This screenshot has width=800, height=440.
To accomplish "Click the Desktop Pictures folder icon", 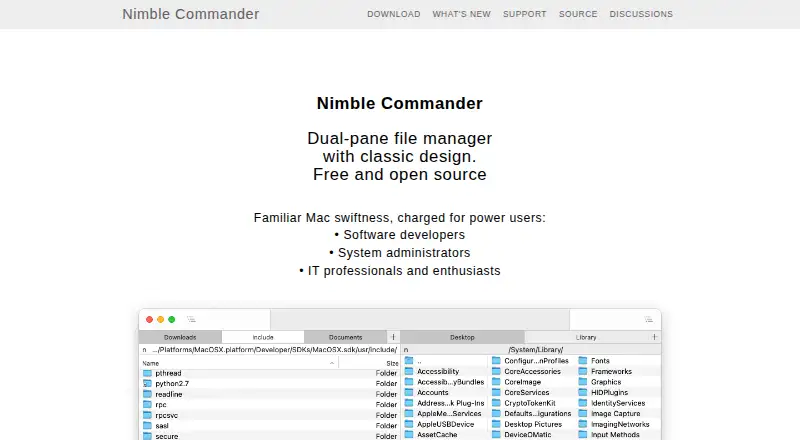I will [x=496, y=424].
